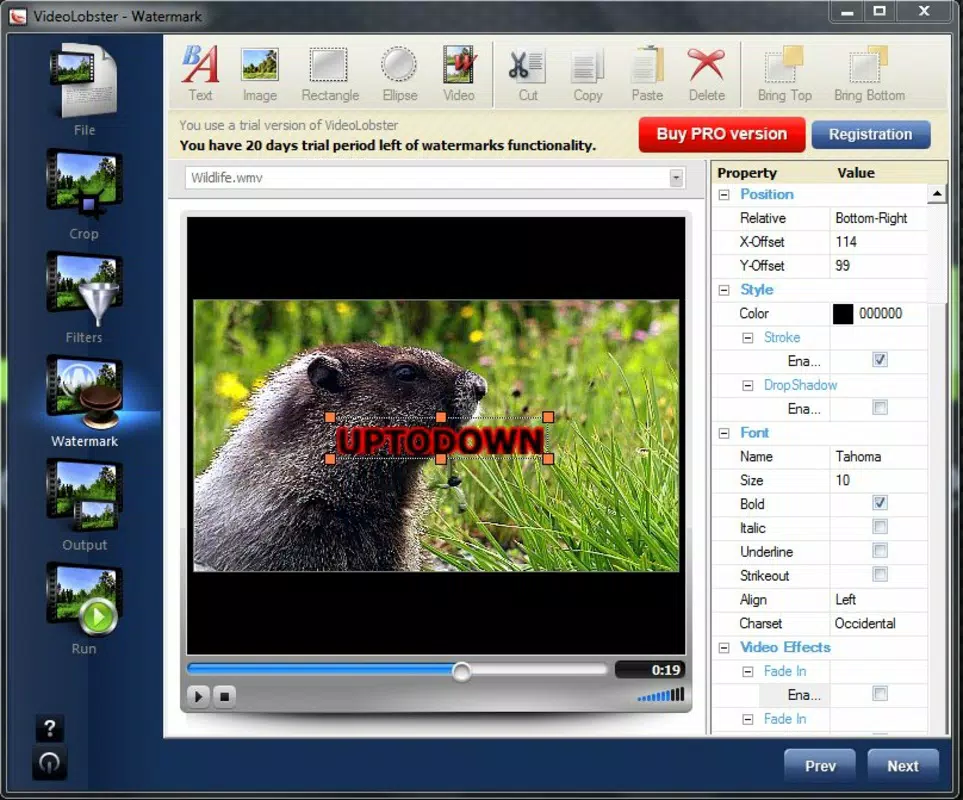Click the Value column header
This screenshot has width=963, height=800.
(x=856, y=173)
